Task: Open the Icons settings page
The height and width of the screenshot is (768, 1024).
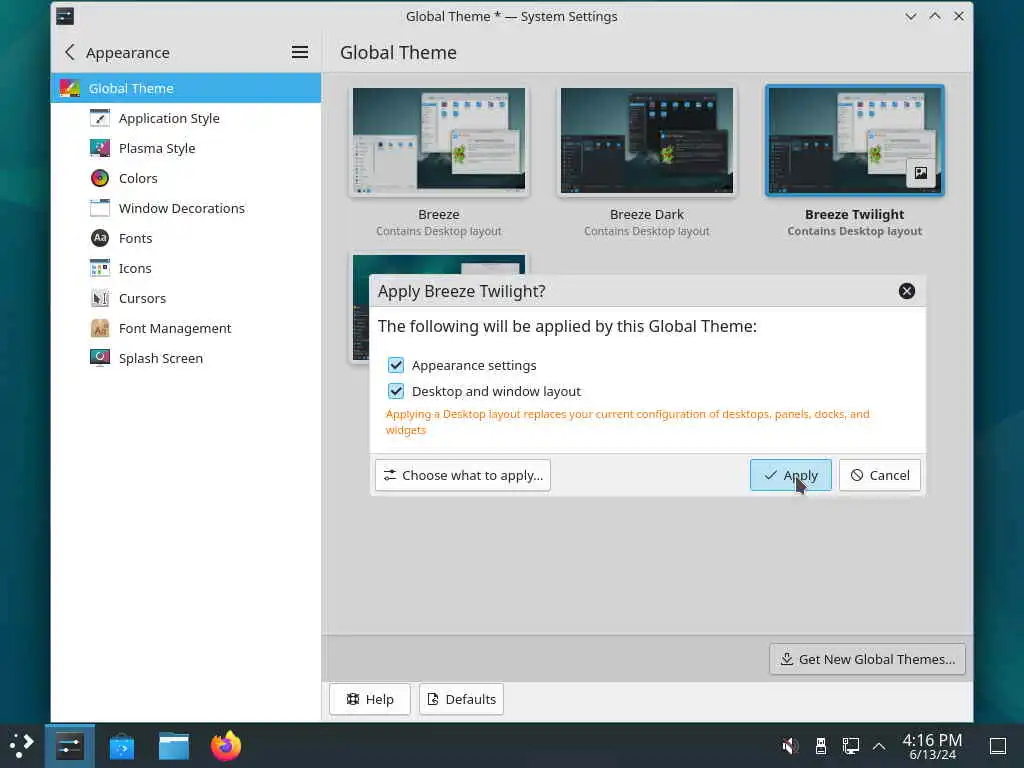Action: (x=185, y=268)
